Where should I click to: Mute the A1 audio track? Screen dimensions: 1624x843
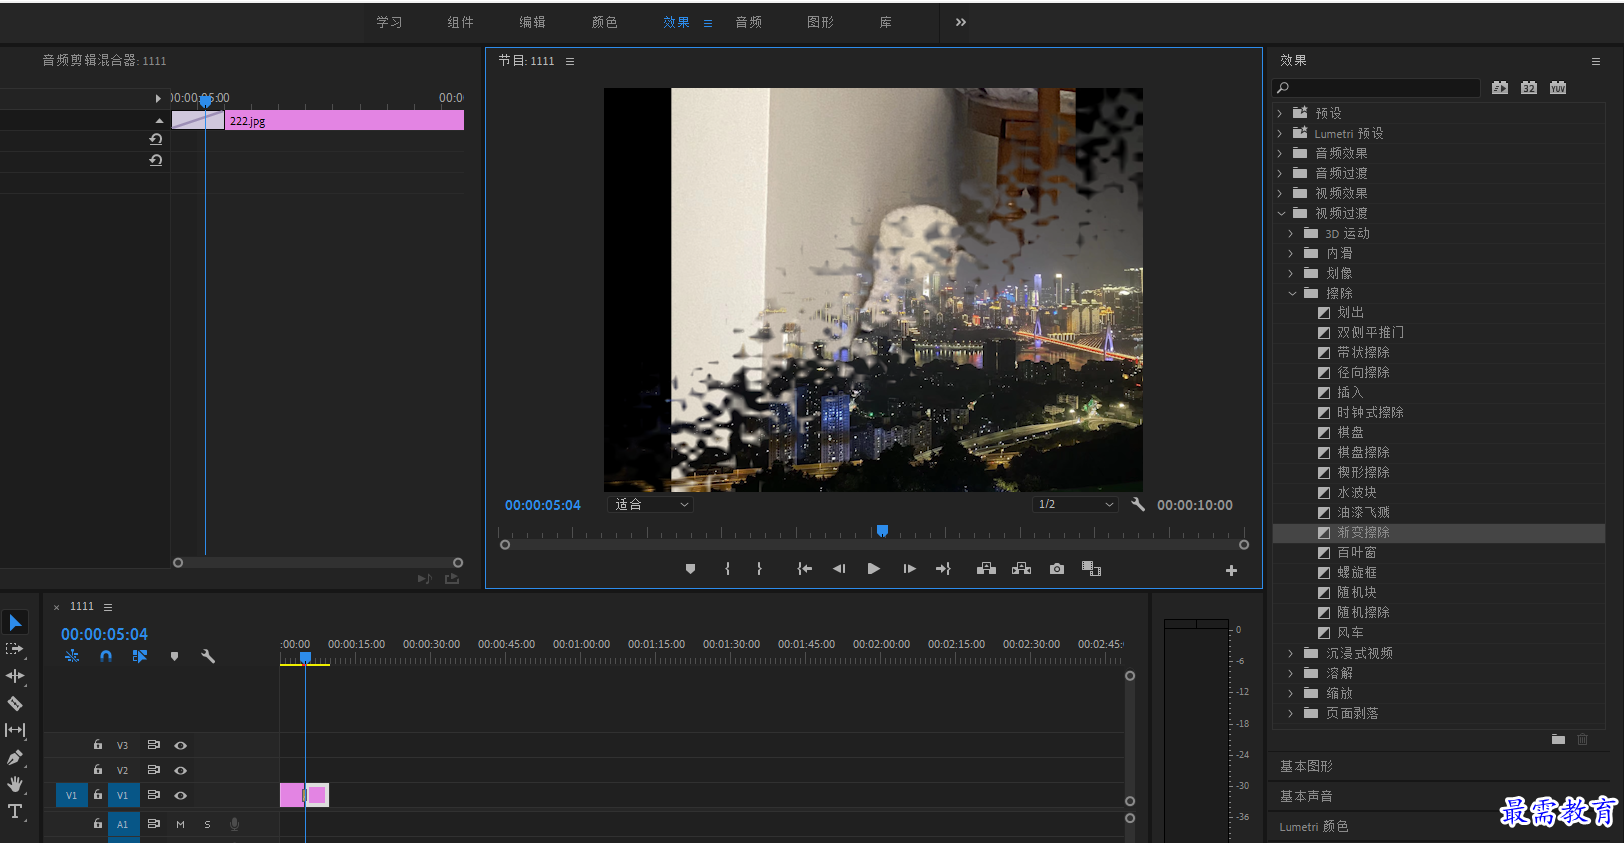coord(180,825)
